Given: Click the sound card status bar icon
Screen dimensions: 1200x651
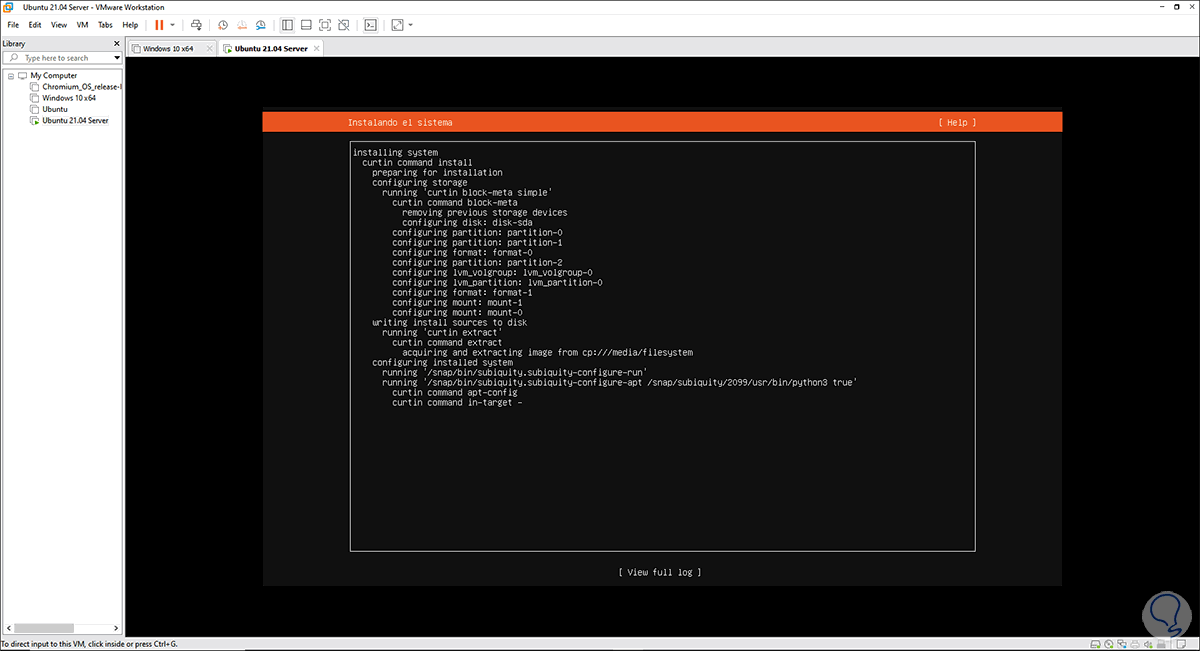Looking at the screenshot, I should click(x=1148, y=644).
